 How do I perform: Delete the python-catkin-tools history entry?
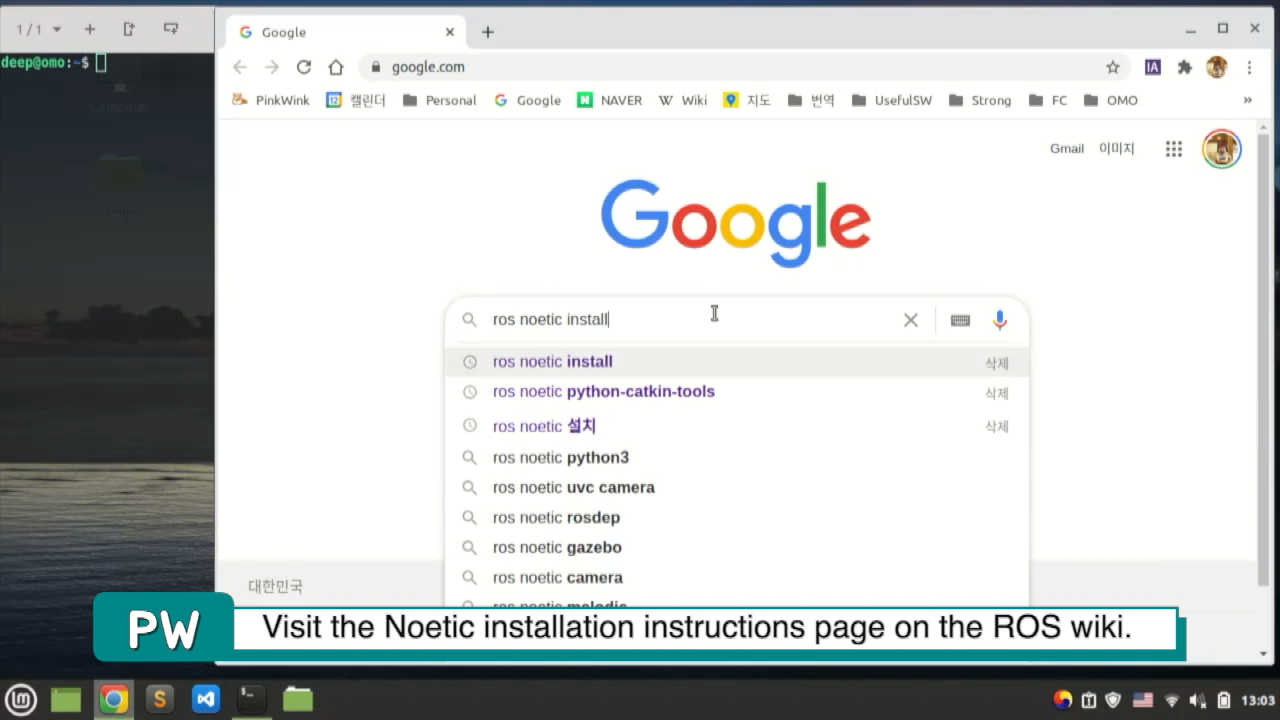pyautogui.click(x=997, y=393)
